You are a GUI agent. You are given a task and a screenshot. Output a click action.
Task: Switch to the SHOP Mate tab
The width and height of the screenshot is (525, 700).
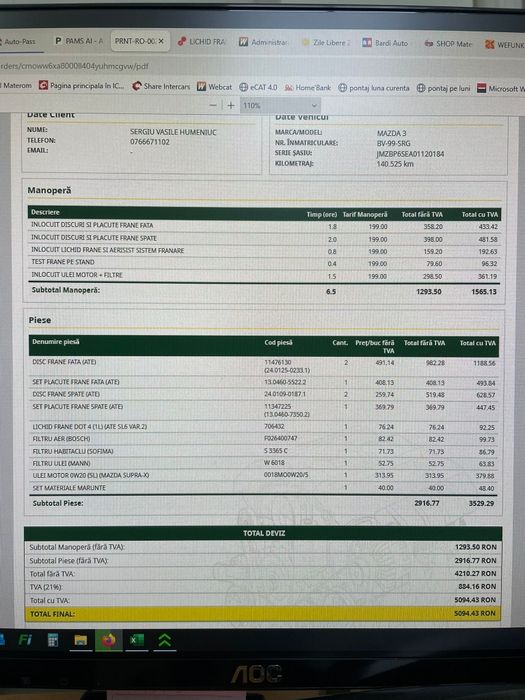pyautogui.click(x=448, y=44)
